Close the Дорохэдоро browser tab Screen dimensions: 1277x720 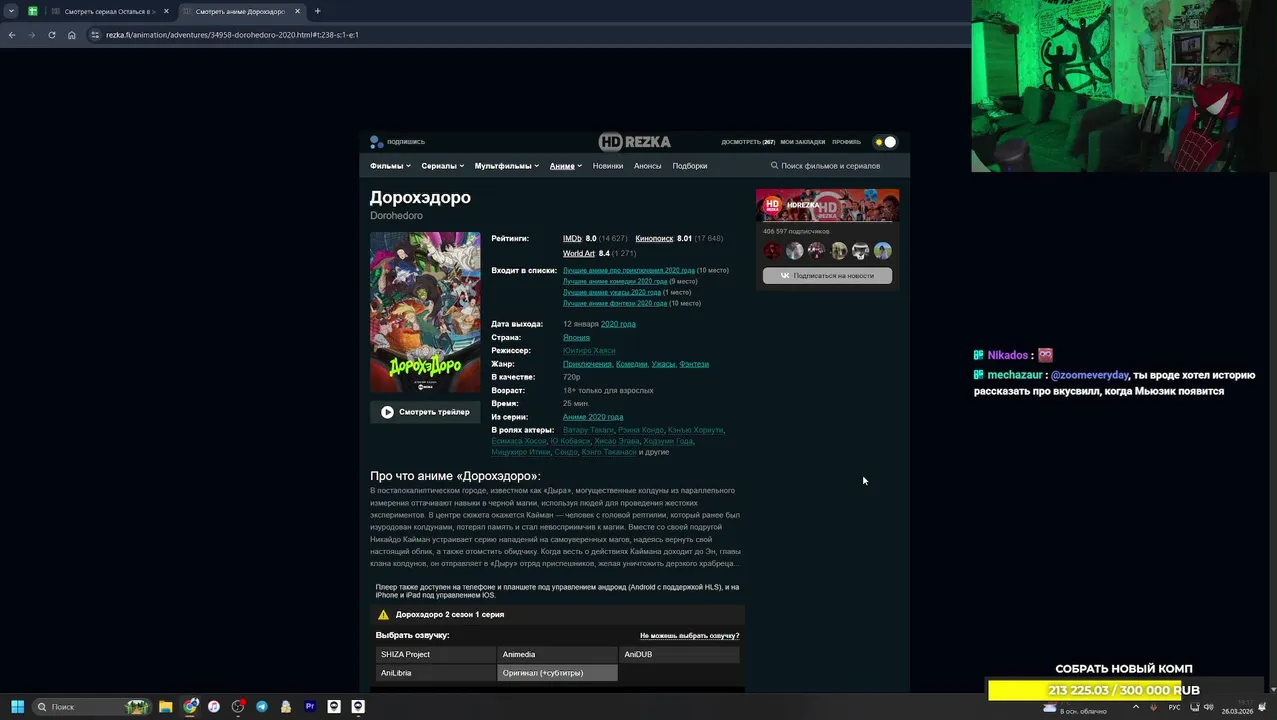[297, 11]
